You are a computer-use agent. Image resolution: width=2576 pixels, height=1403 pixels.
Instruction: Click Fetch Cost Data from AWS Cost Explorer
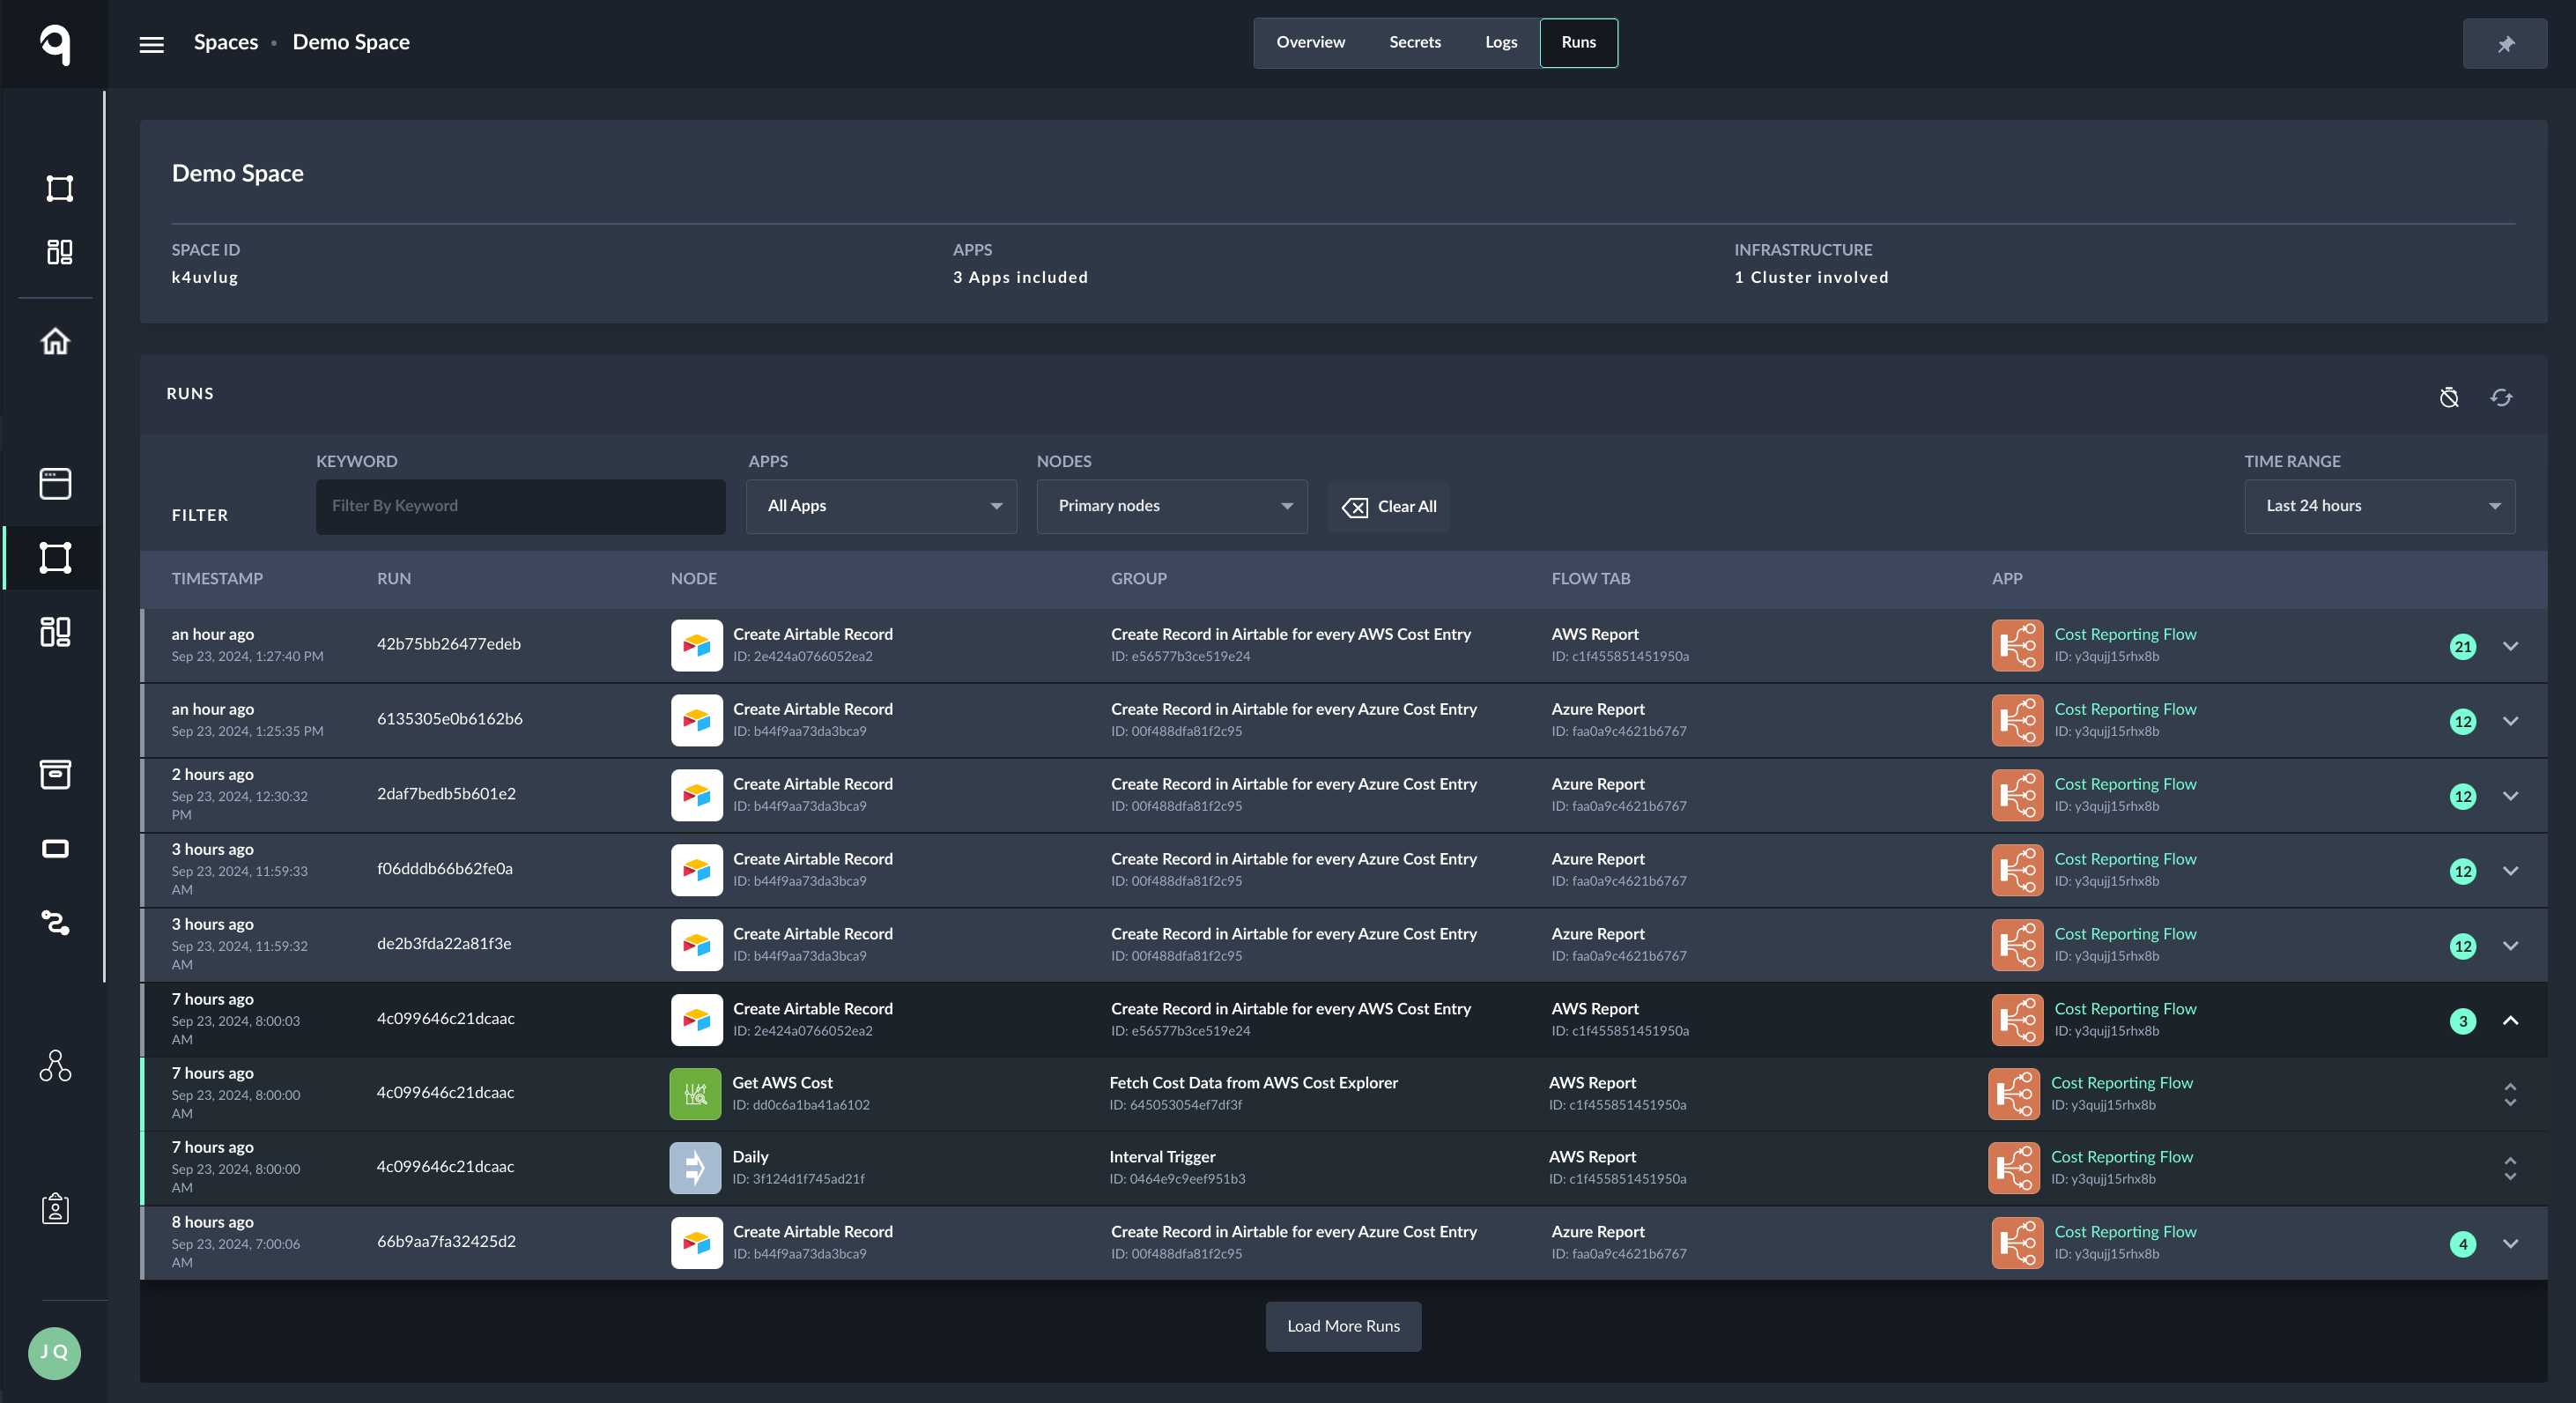(1253, 1082)
